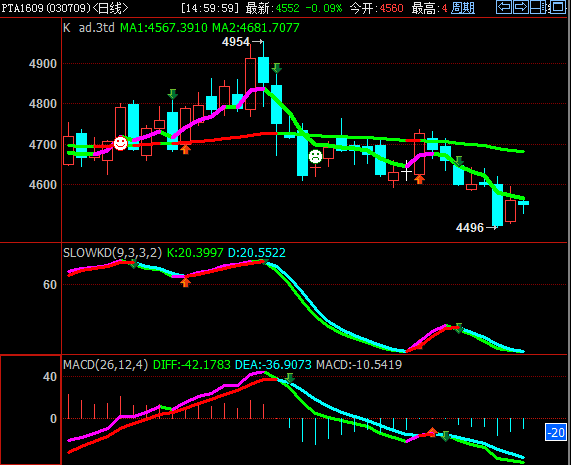Click the PTA1609 (030709) contract title
This screenshot has width=571, height=465.
click(46, 8)
